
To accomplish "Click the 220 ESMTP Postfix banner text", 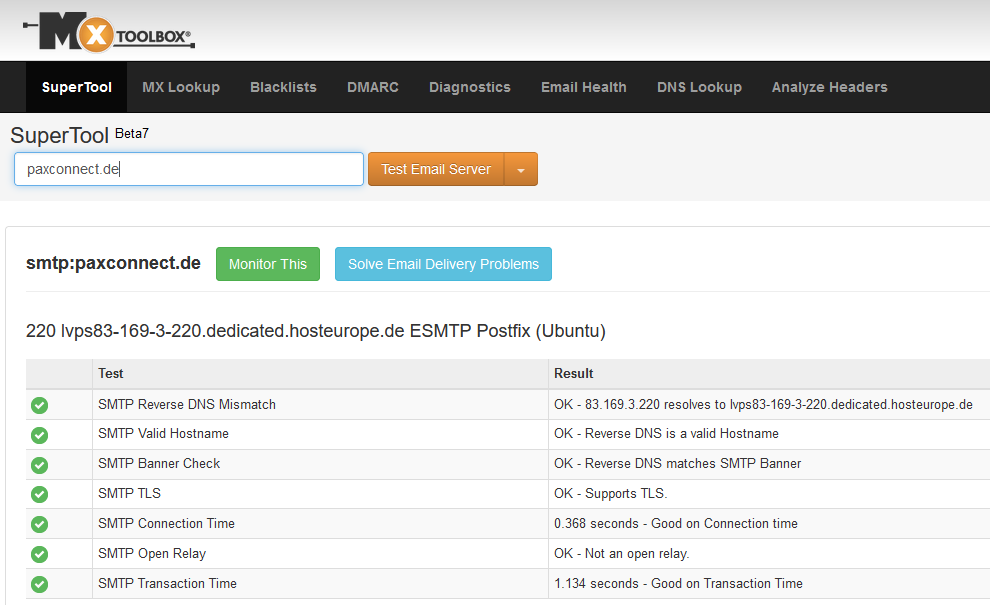I will pos(316,331).
